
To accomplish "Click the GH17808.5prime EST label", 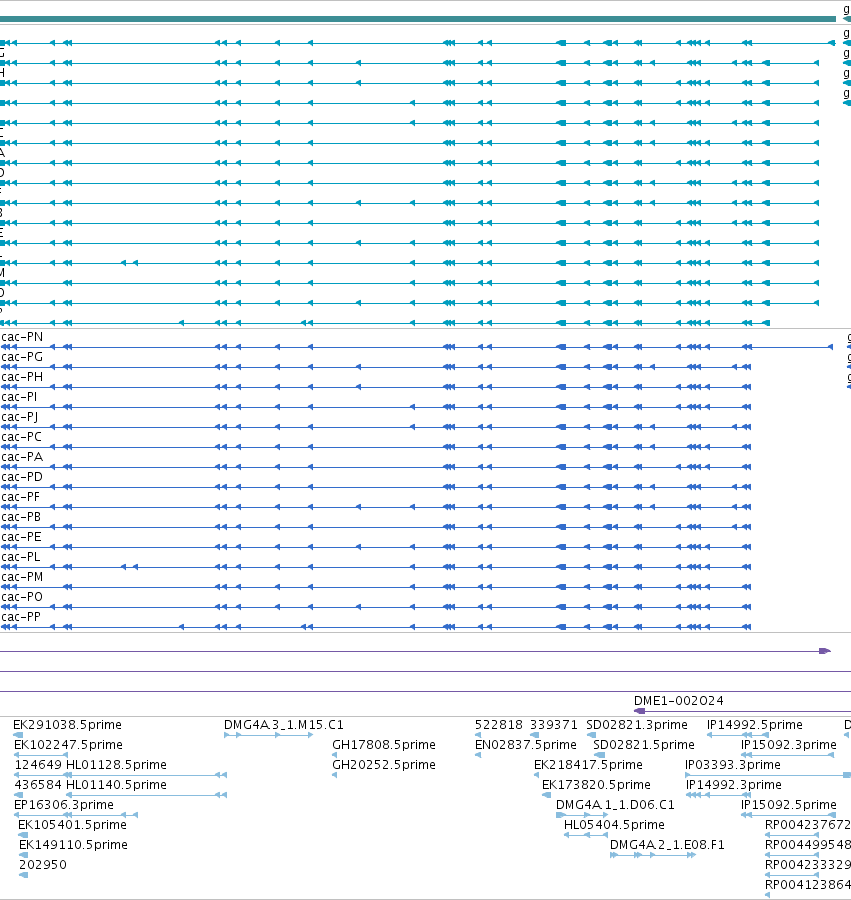I will pyautogui.click(x=384, y=745).
